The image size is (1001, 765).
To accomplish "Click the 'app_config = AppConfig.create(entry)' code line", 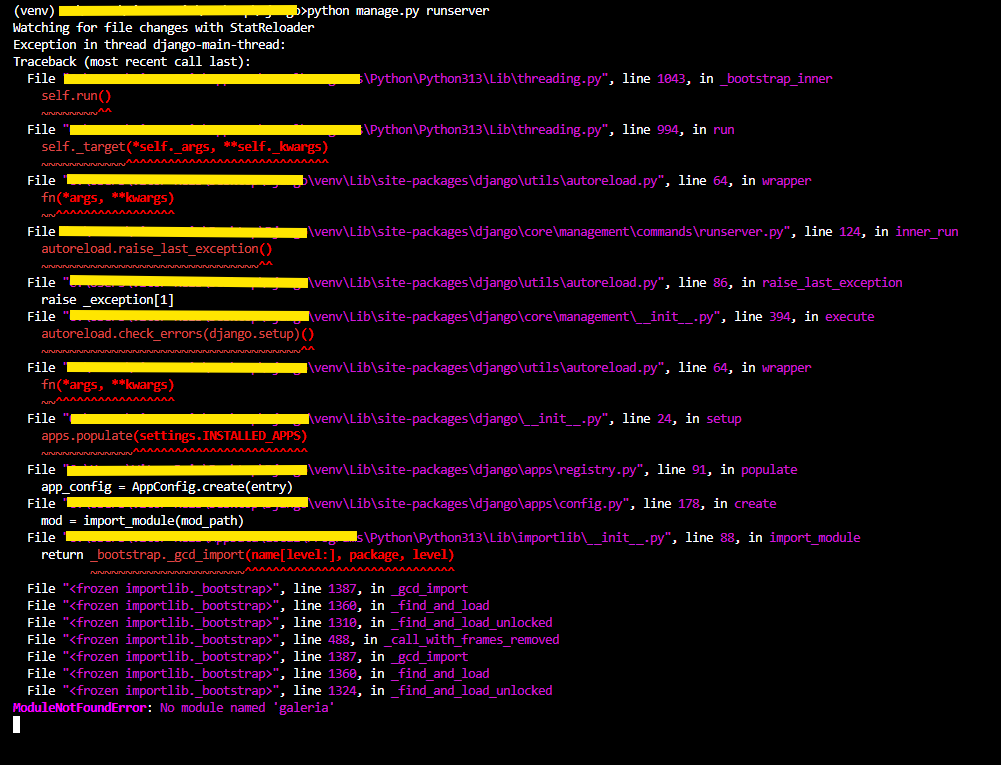I will point(166,487).
